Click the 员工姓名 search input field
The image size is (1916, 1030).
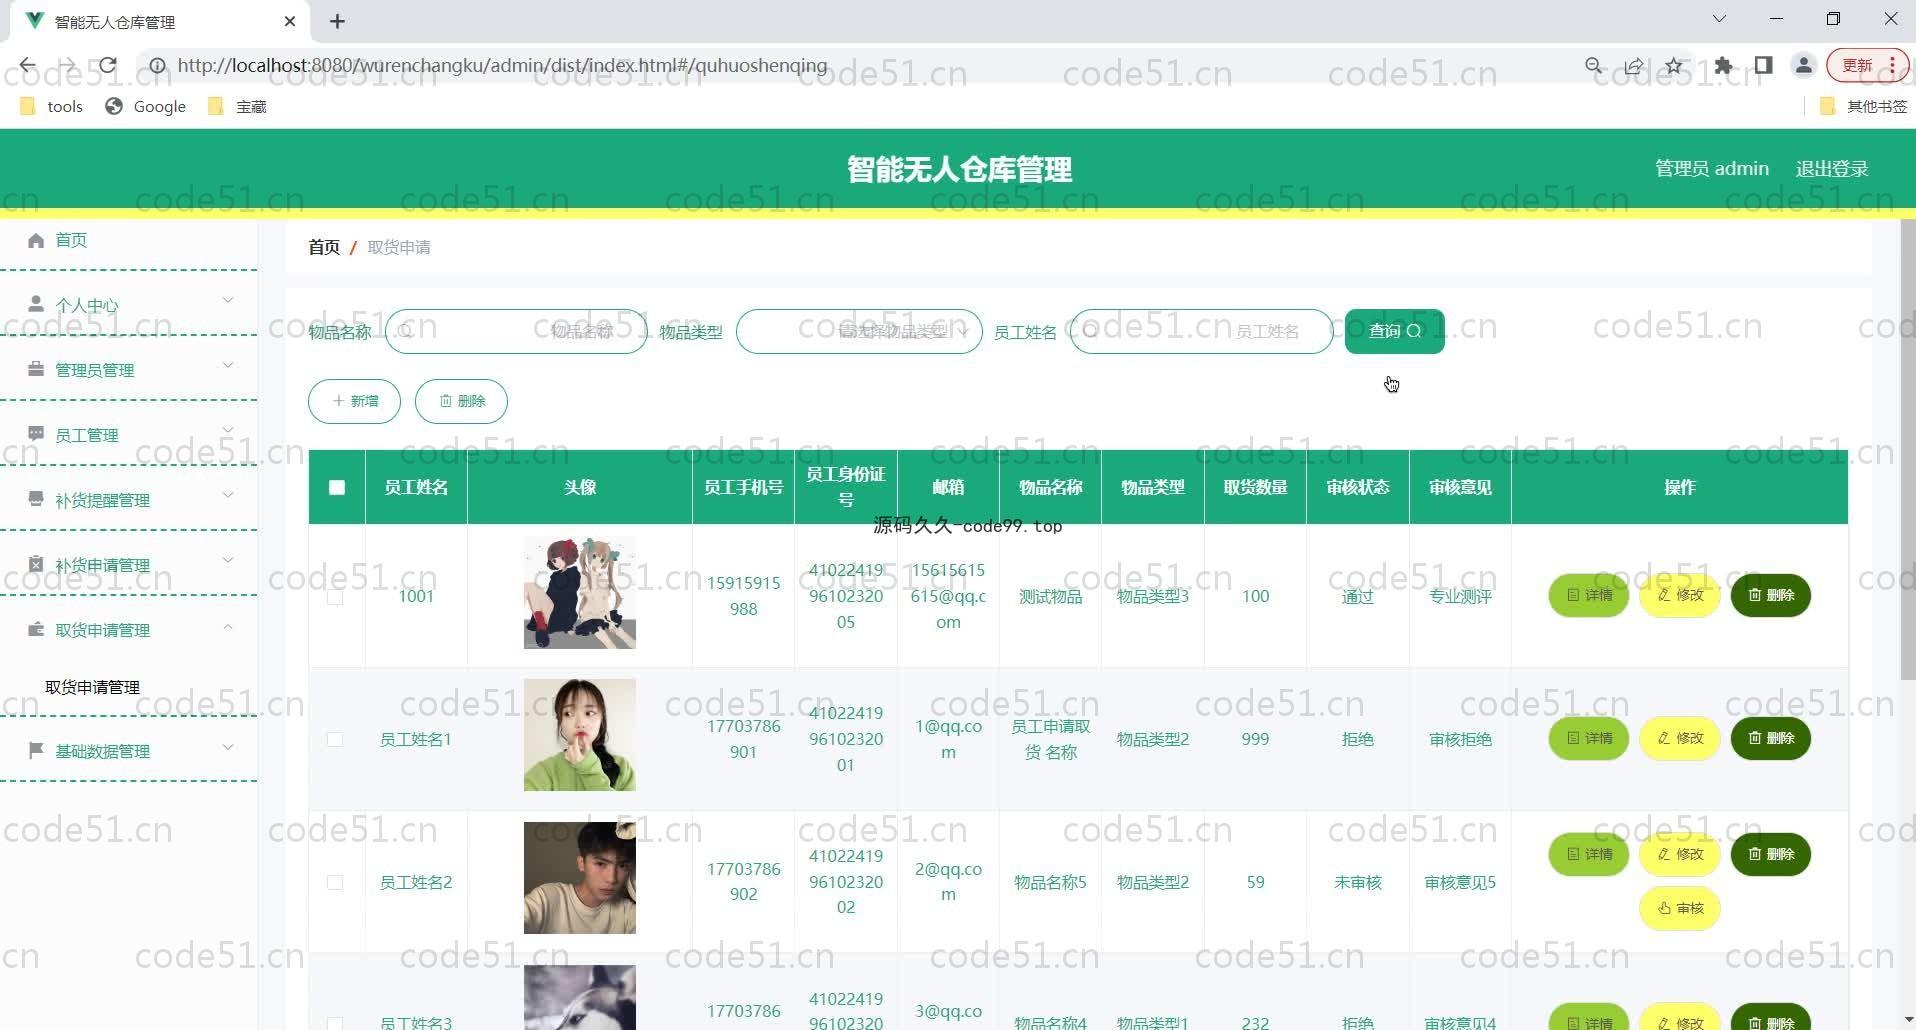(x=1201, y=331)
